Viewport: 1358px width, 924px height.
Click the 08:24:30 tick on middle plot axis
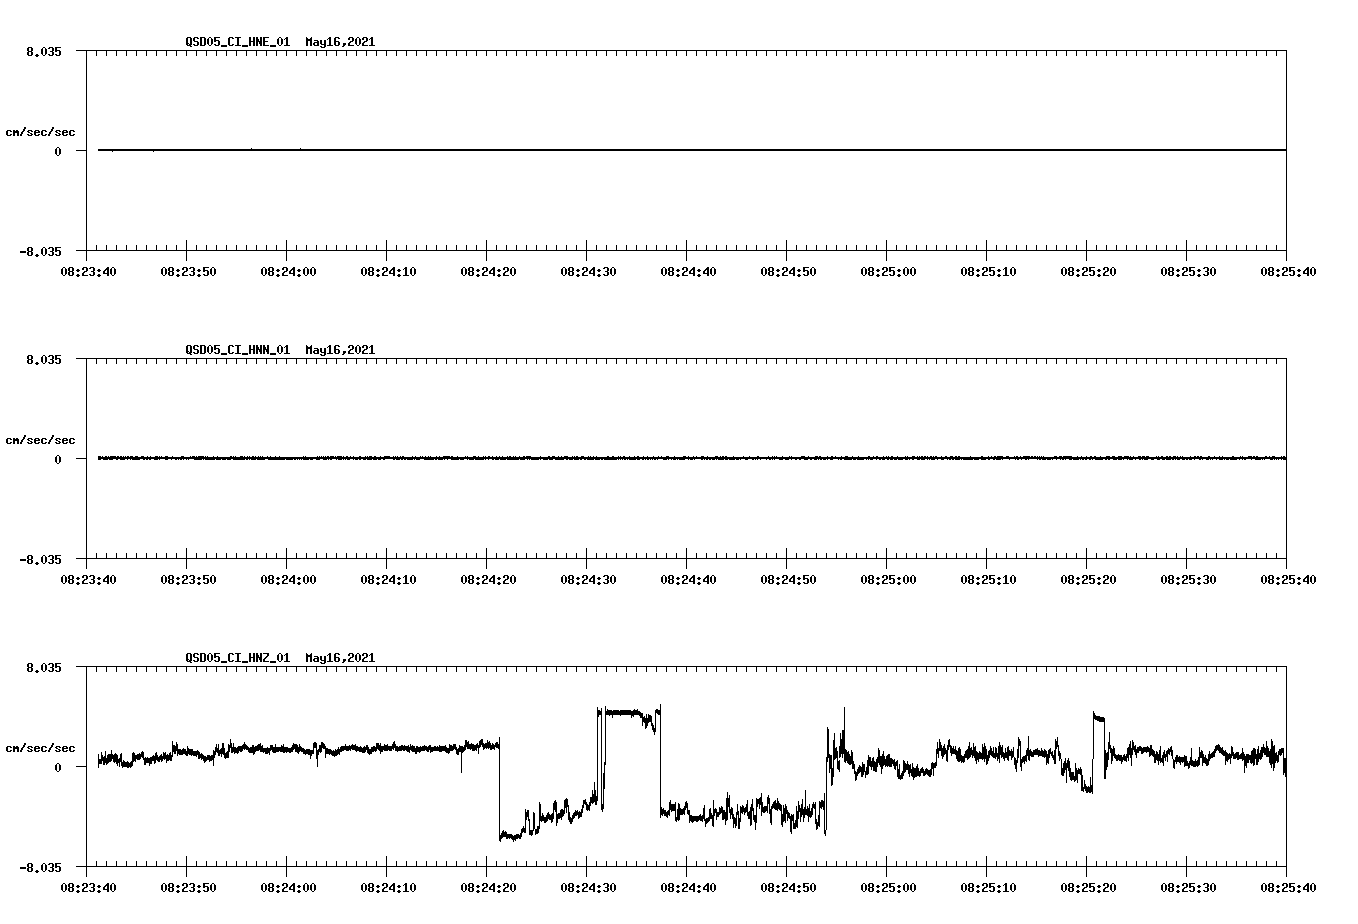[x=588, y=578]
